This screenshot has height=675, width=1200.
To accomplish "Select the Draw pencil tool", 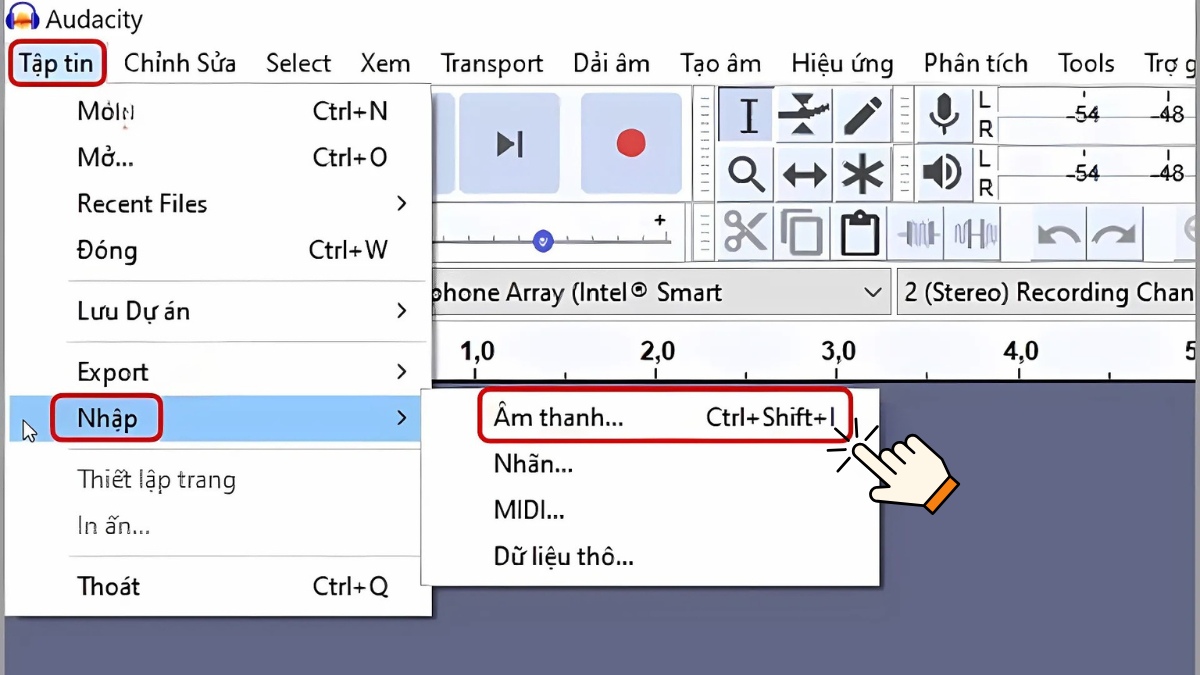I will (862, 115).
